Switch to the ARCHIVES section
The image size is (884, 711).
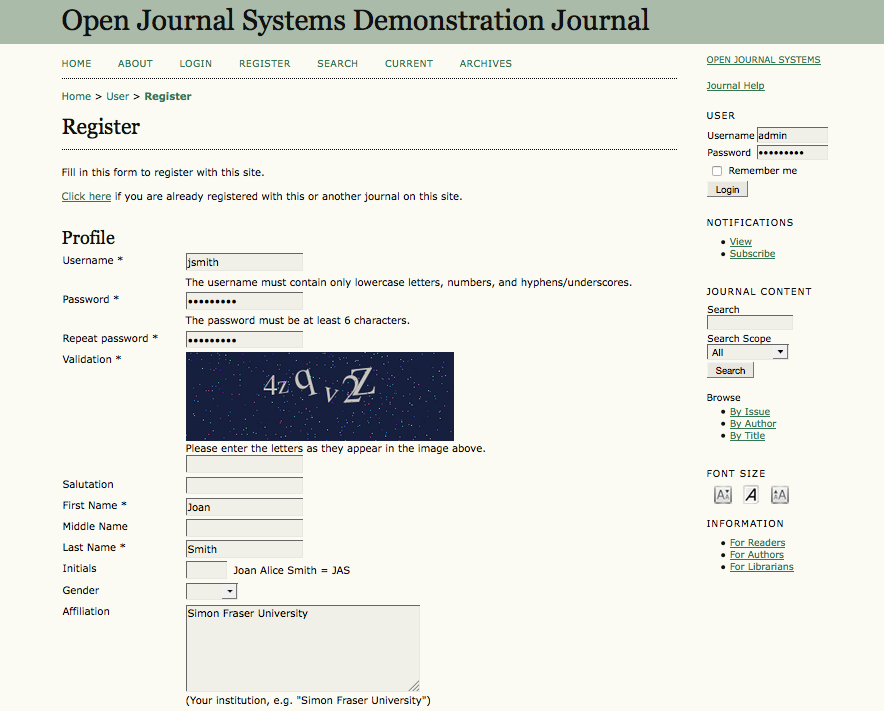point(485,63)
